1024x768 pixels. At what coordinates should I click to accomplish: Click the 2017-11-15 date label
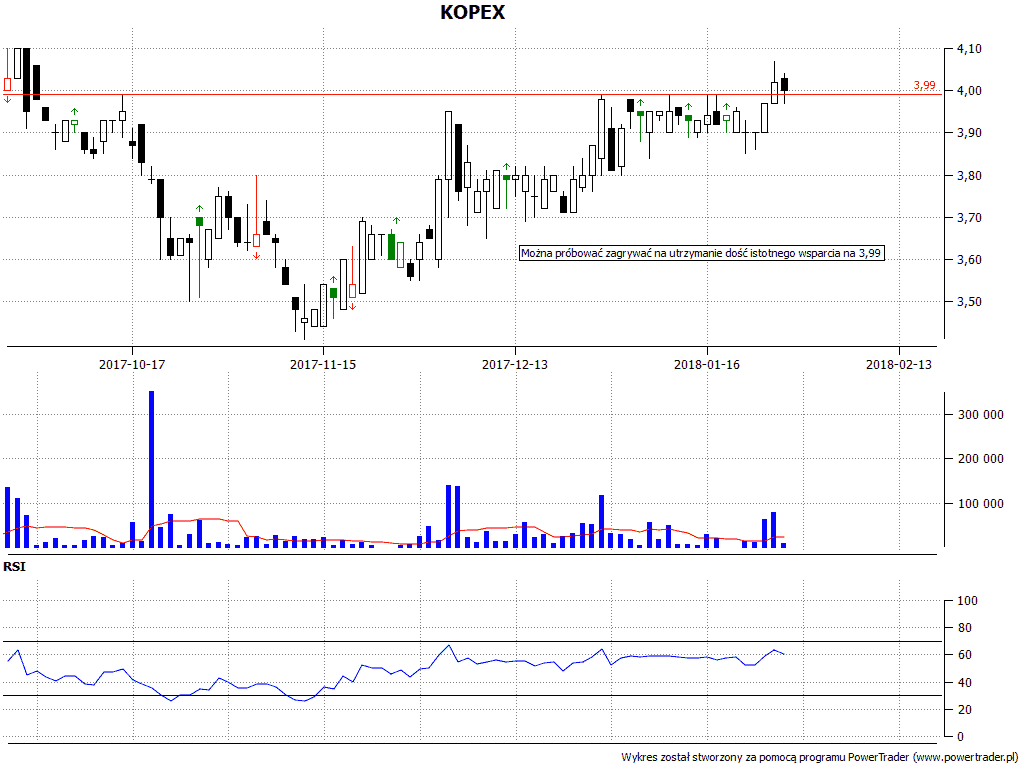pos(323,364)
